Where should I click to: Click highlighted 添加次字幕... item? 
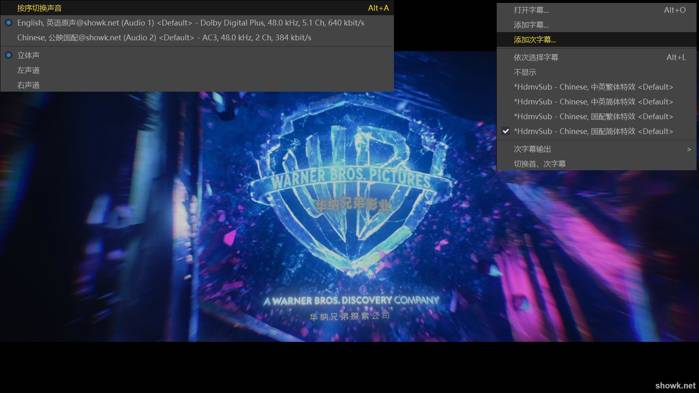point(596,40)
